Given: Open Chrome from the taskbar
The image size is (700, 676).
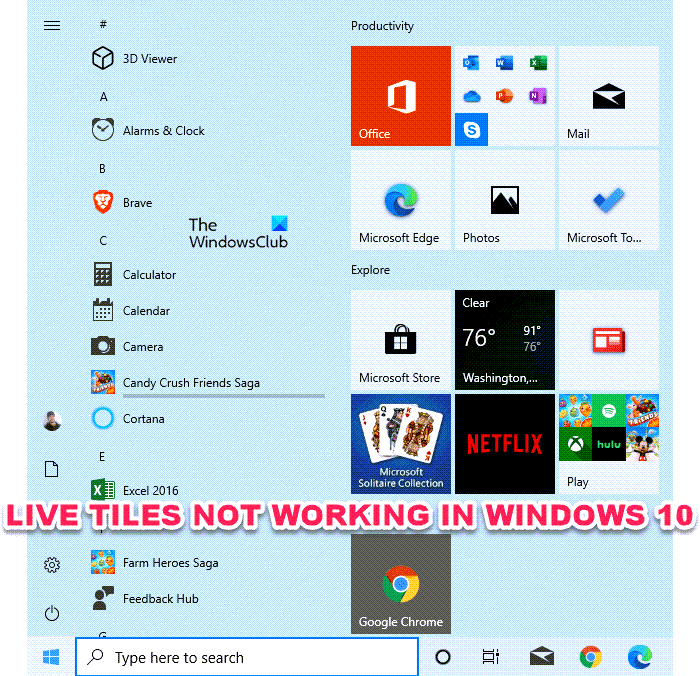Looking at the screenshot, I should pos(591,657).
